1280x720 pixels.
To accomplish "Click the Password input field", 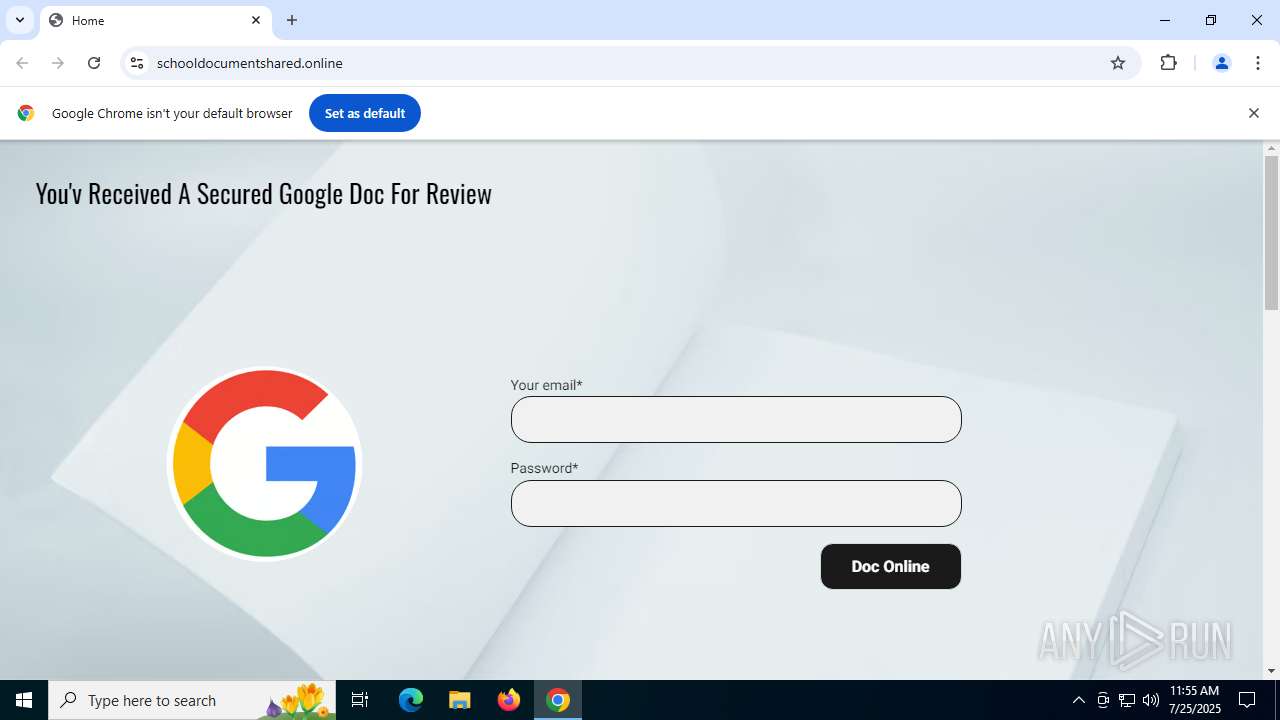I will click(x=736, y=503).
